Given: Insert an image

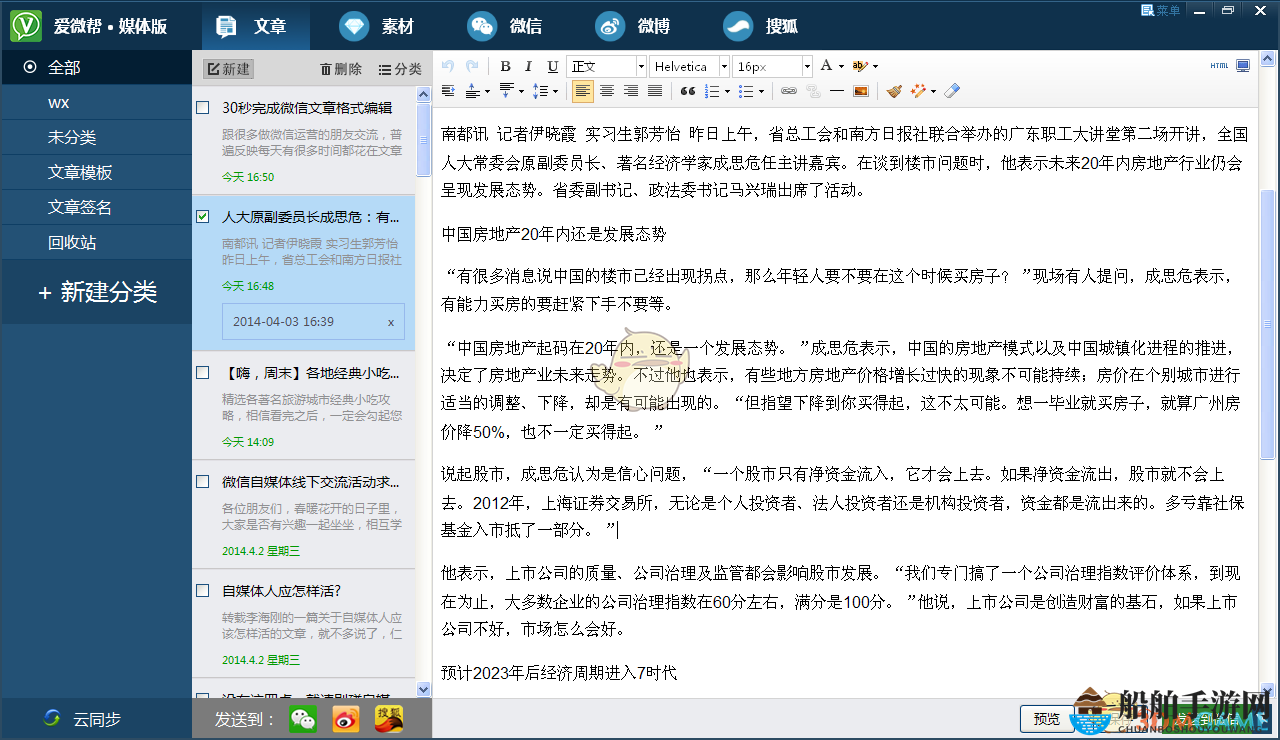Looking at the screenshot, I should pyautogui.click(x=861, y=91).
